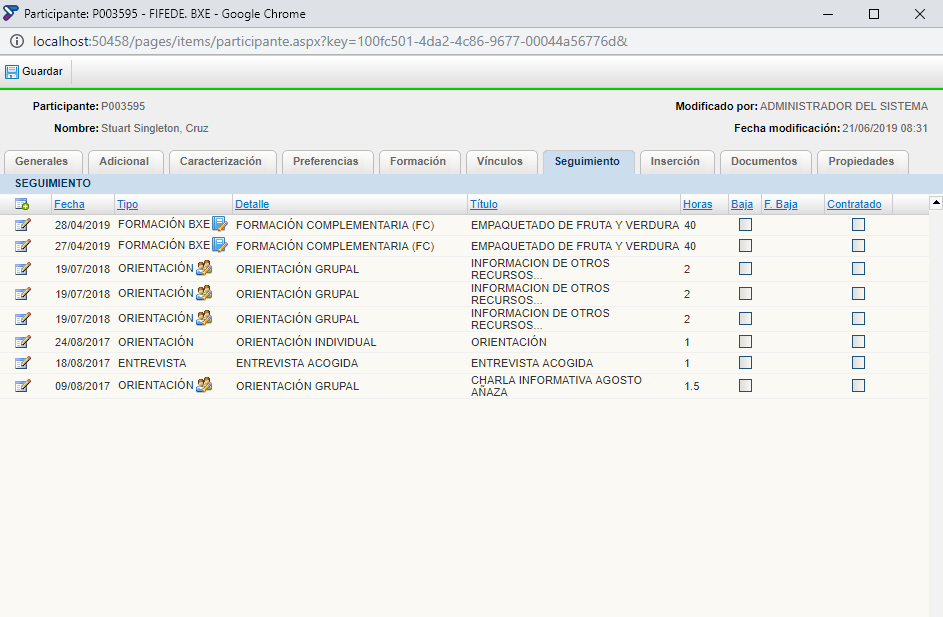Open the Adicional tab
Screen dimensions: 943x617
point(125,162)
